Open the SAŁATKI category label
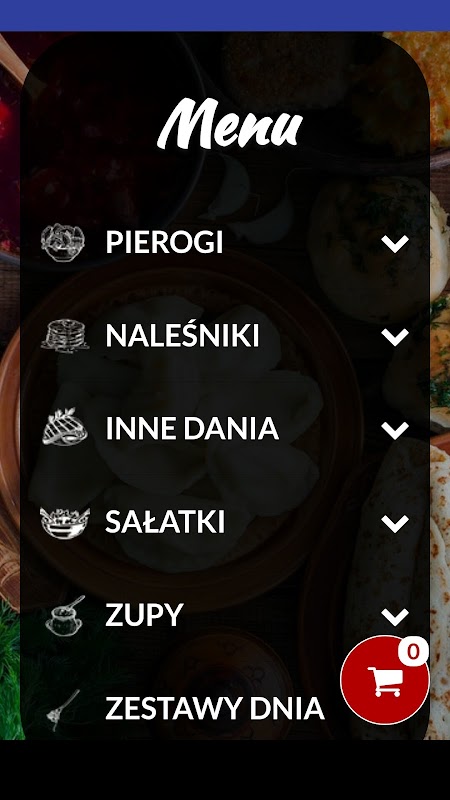 coord(165,521)
